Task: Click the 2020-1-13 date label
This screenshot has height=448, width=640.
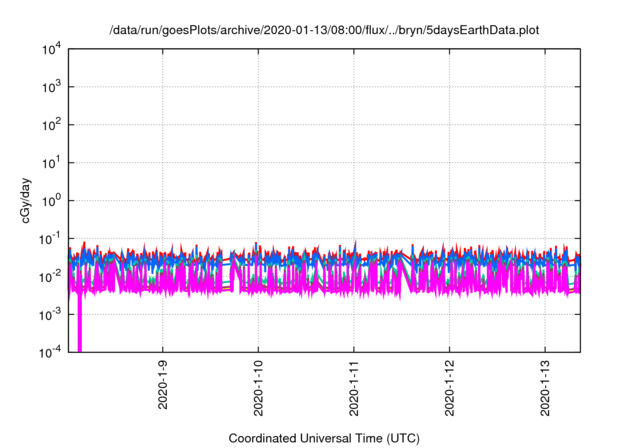Action: point(545,388)
